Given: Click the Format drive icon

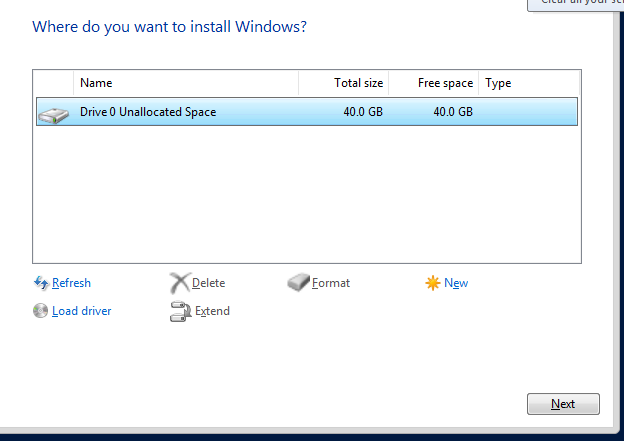Looking at the screenshot, I should tap(298, 283).
